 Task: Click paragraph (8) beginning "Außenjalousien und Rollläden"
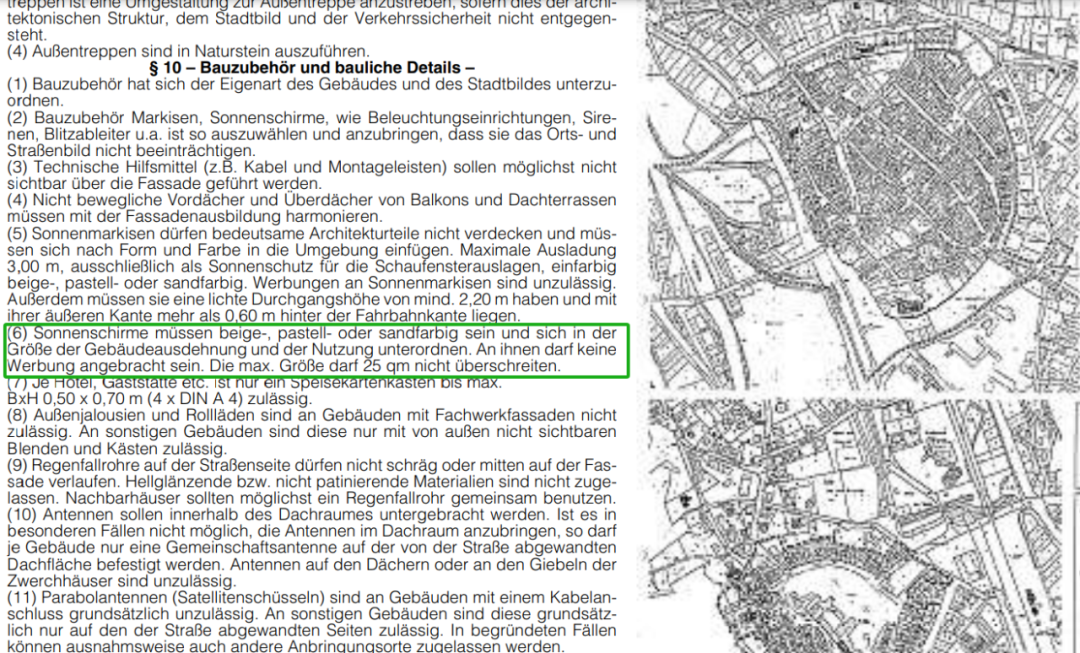[311, 431]
